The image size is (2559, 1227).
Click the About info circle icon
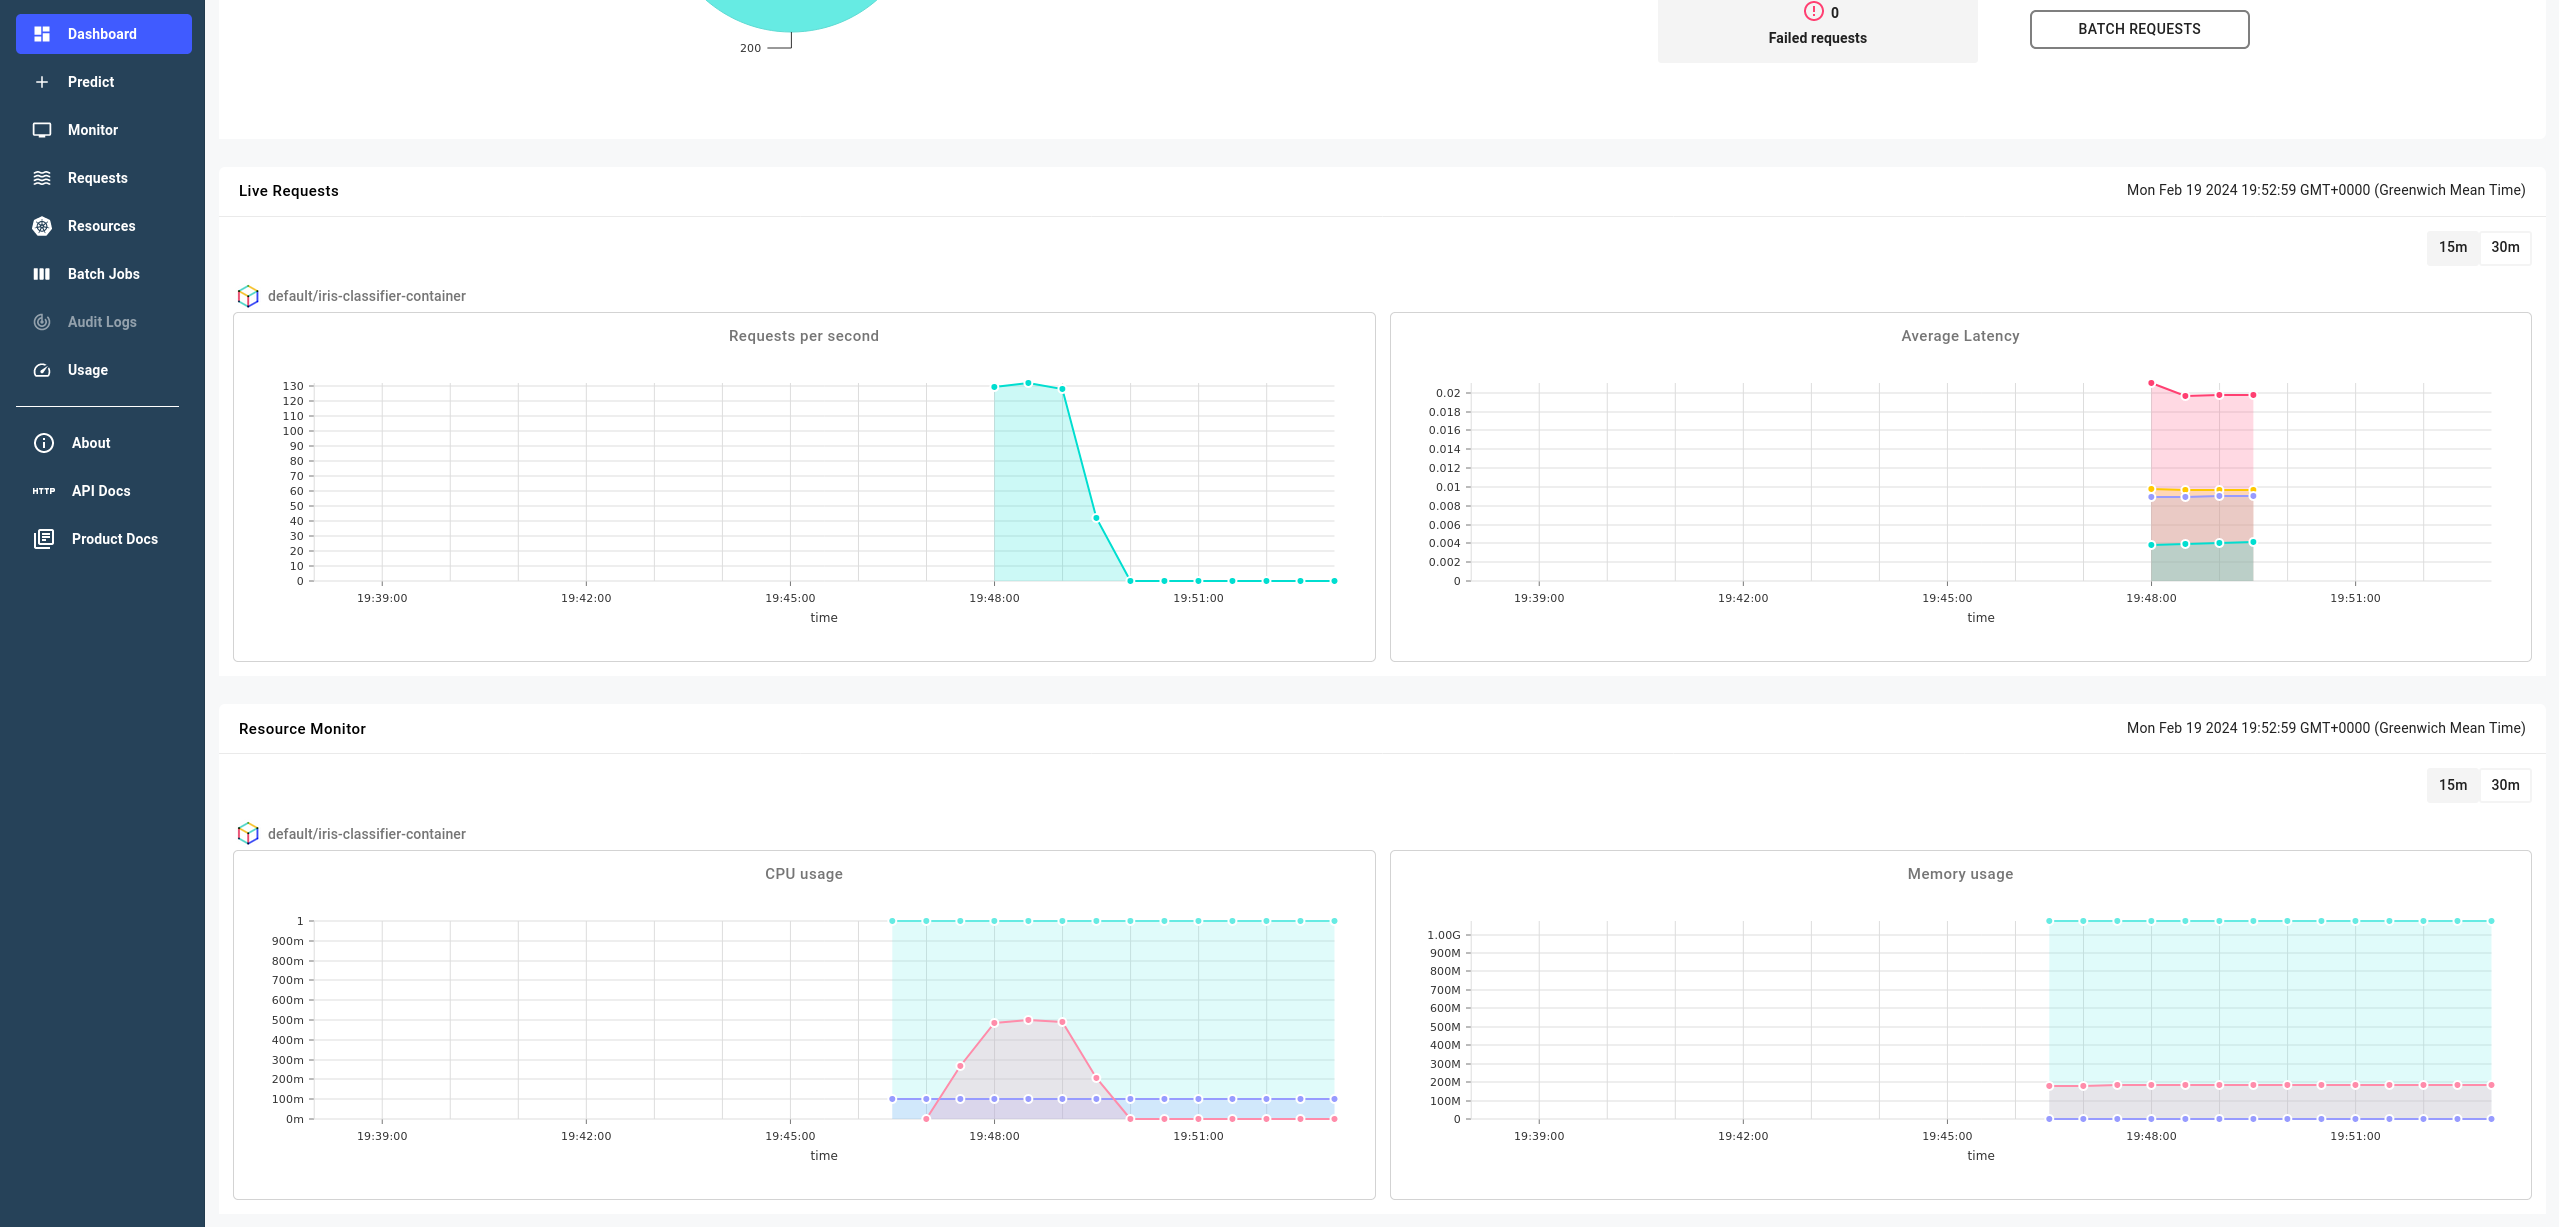pyautogui.click(x=44, y=443)
